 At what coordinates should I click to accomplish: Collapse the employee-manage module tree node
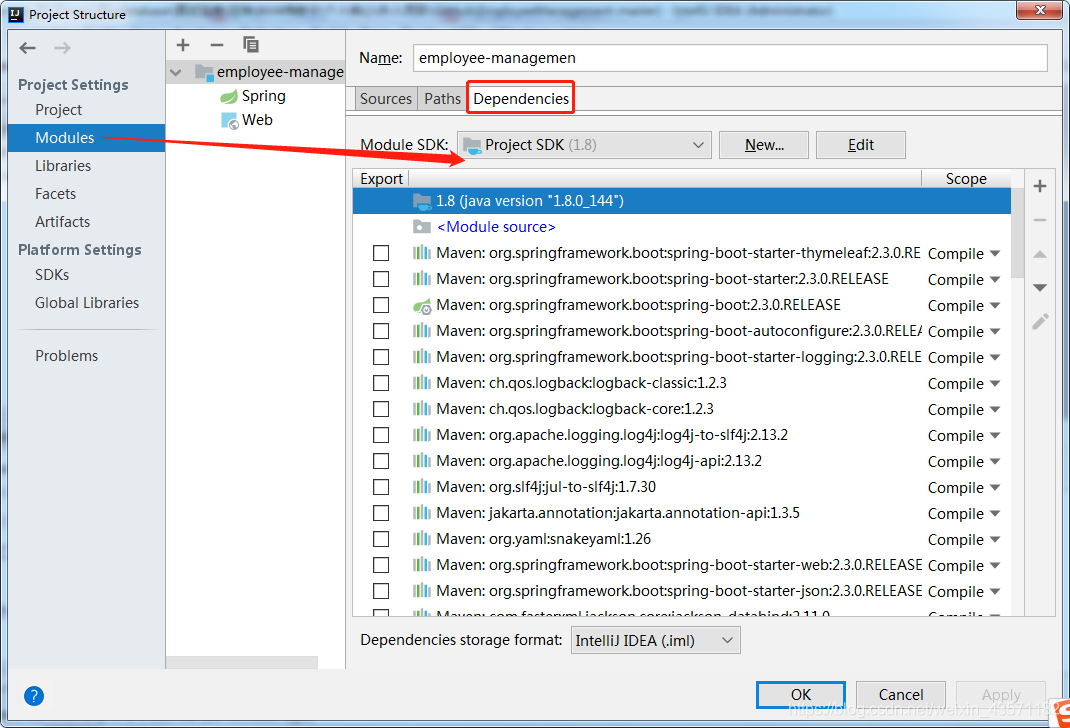(x=177, y=72)
